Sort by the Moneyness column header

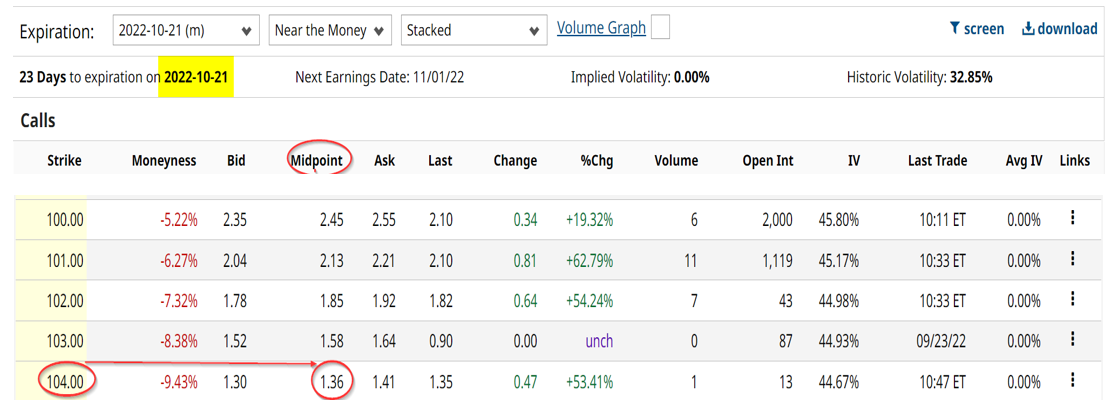click(164, 160)
